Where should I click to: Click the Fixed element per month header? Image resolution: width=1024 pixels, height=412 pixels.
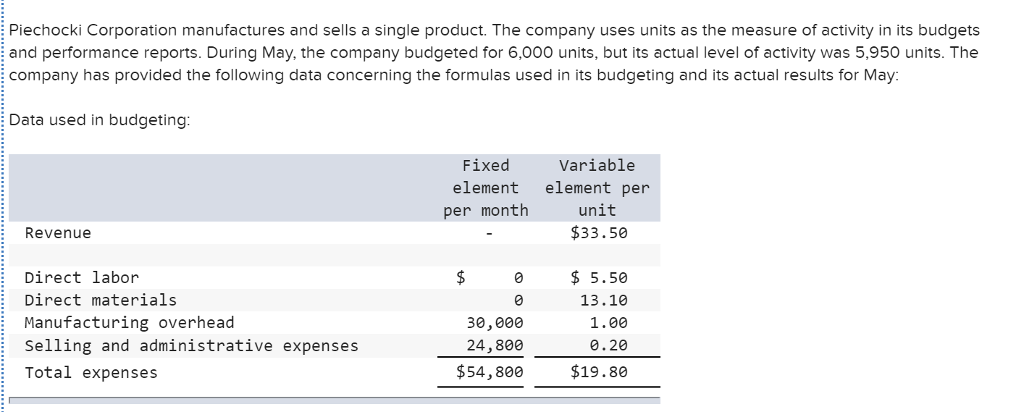click(485, 188)
